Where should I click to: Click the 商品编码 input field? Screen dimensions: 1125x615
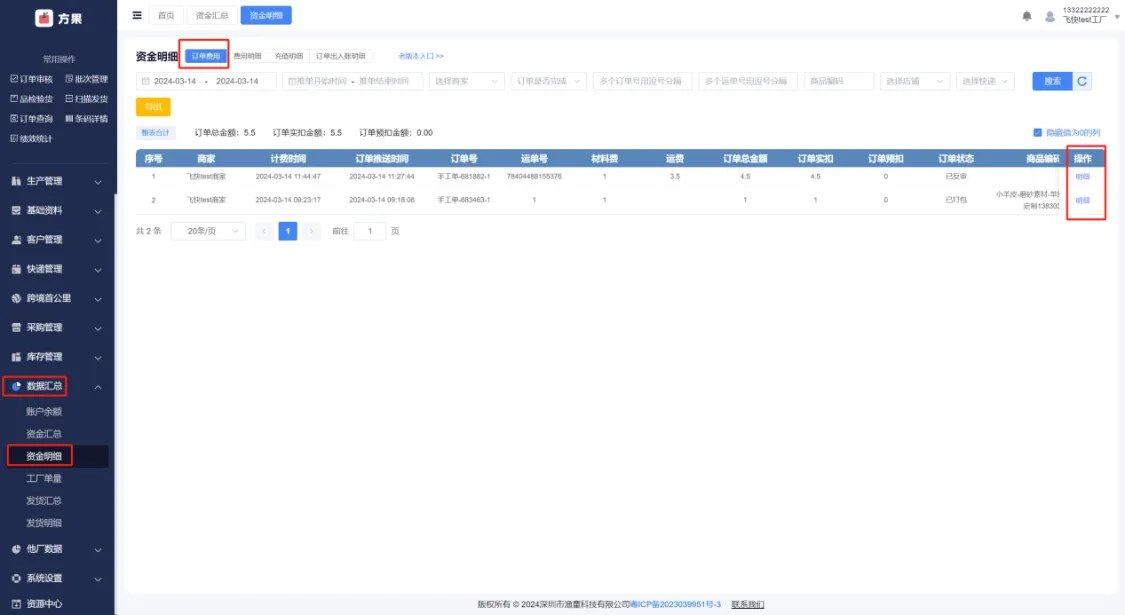[x=839, y=81]
